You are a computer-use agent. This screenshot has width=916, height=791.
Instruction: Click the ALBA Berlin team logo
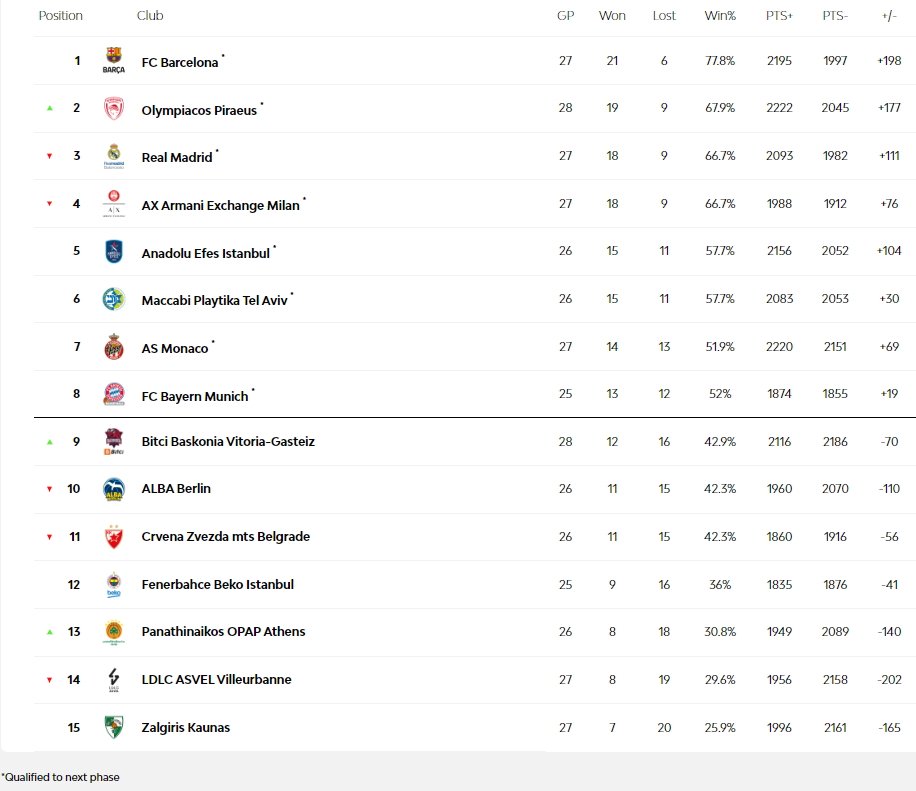tap(114, 489)
